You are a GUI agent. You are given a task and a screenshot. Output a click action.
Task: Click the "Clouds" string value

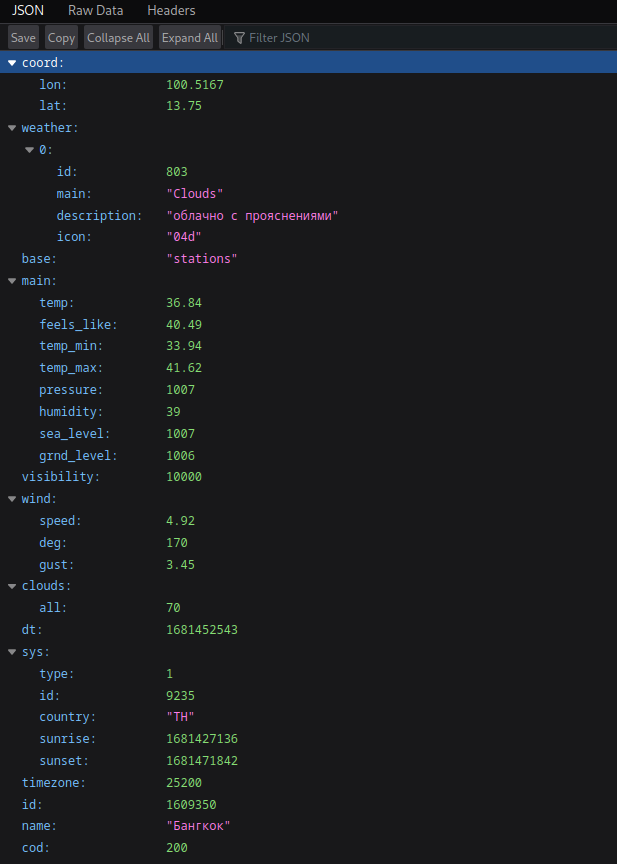pos(195,194)
